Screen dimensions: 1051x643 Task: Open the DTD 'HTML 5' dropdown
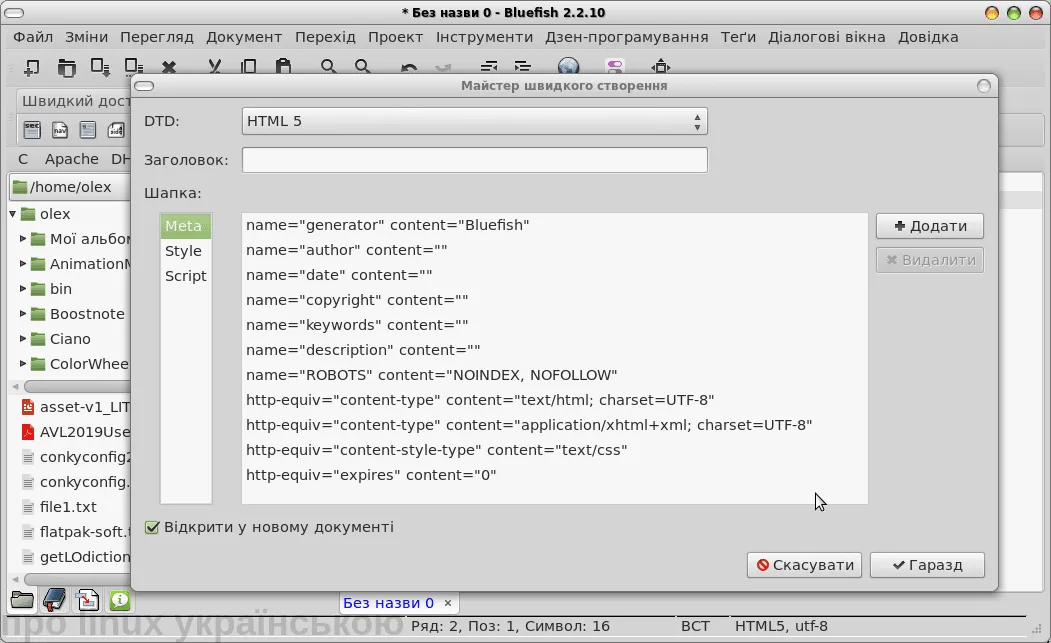coord(475,121)
